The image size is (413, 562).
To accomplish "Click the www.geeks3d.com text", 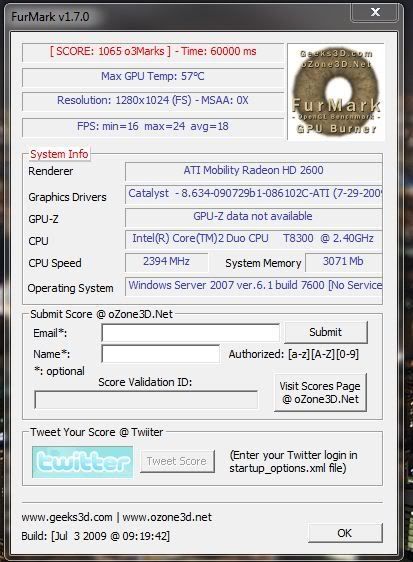I will pyautogui.click(x=67, y=517).
